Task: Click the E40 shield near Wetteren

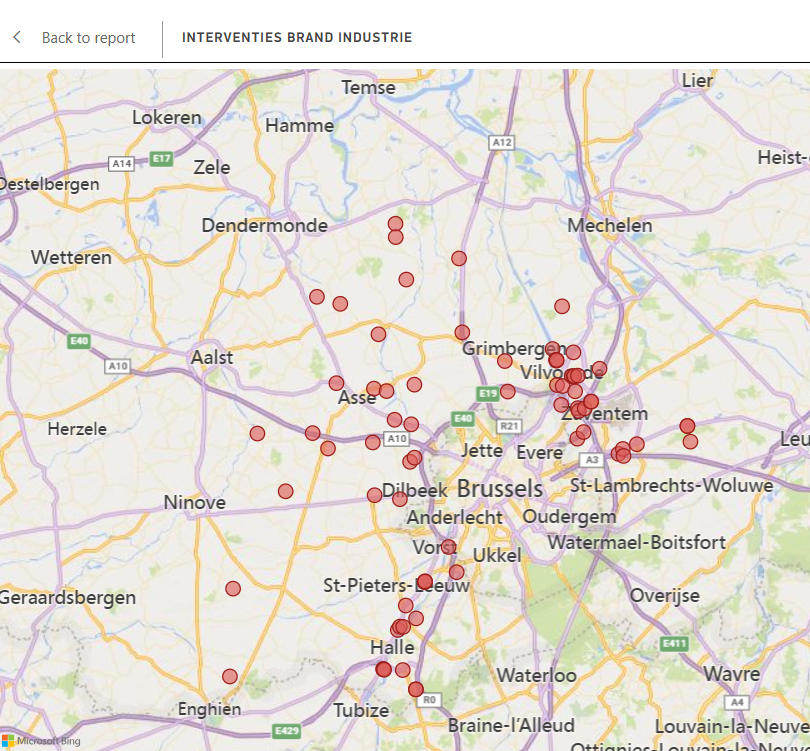Action: (x=79, y=341)
